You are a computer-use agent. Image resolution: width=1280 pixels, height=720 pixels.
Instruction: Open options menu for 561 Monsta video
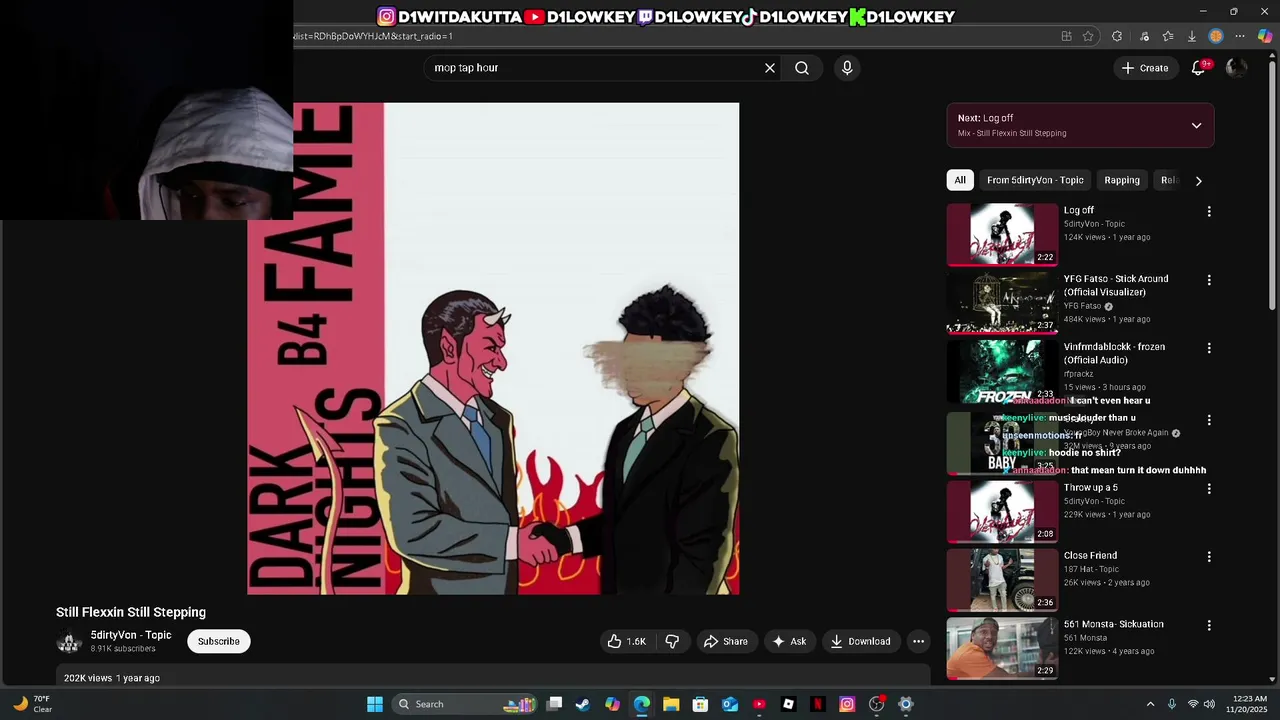(x=1209, y=626)
